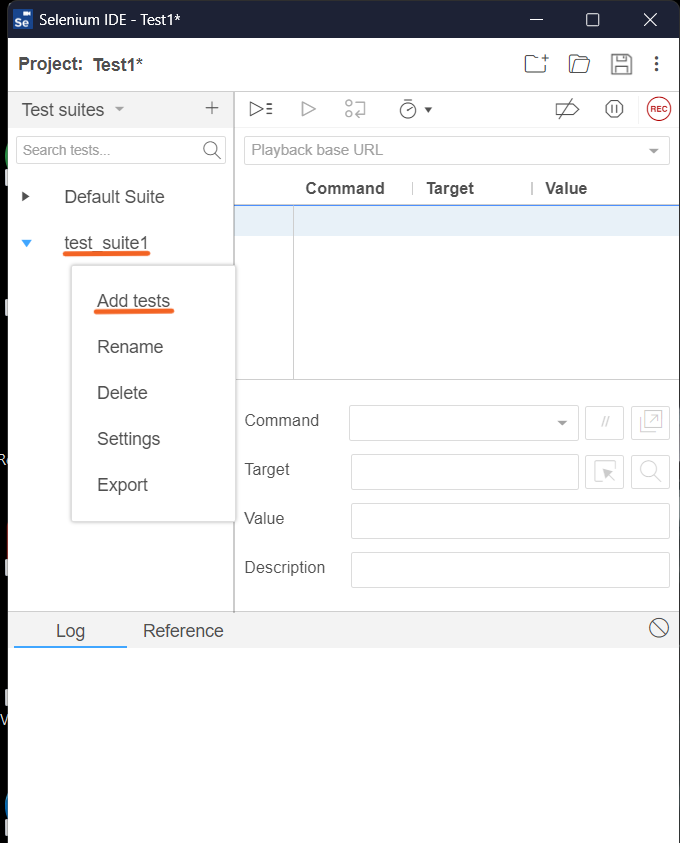Select Rename in the context menu
Image resolution: width=680 pixels, height=843 pixels.
point(130,347)
